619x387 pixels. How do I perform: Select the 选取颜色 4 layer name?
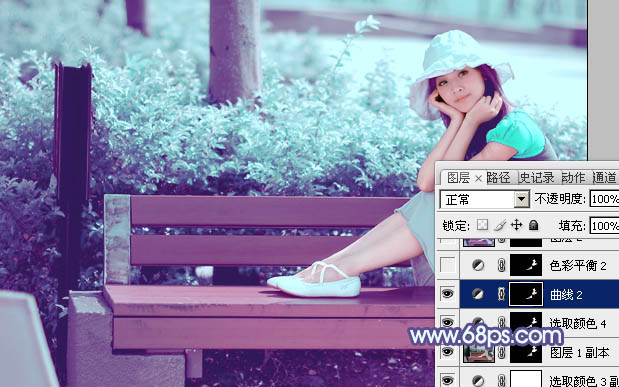(578, 323)
